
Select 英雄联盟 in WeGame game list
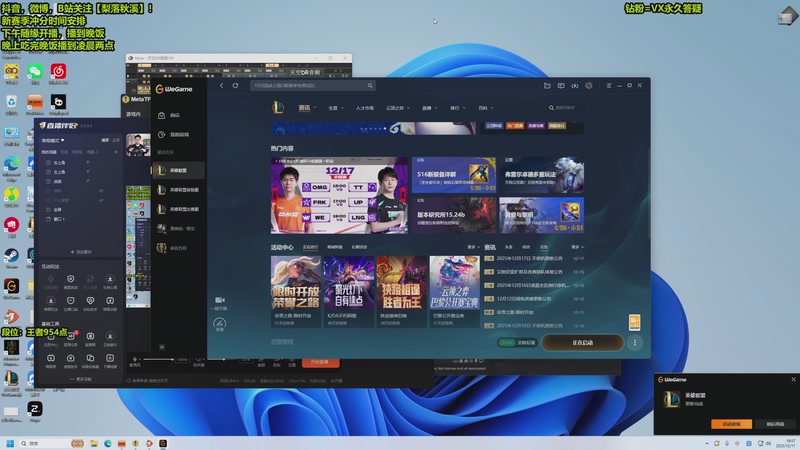tap(179, 170)
